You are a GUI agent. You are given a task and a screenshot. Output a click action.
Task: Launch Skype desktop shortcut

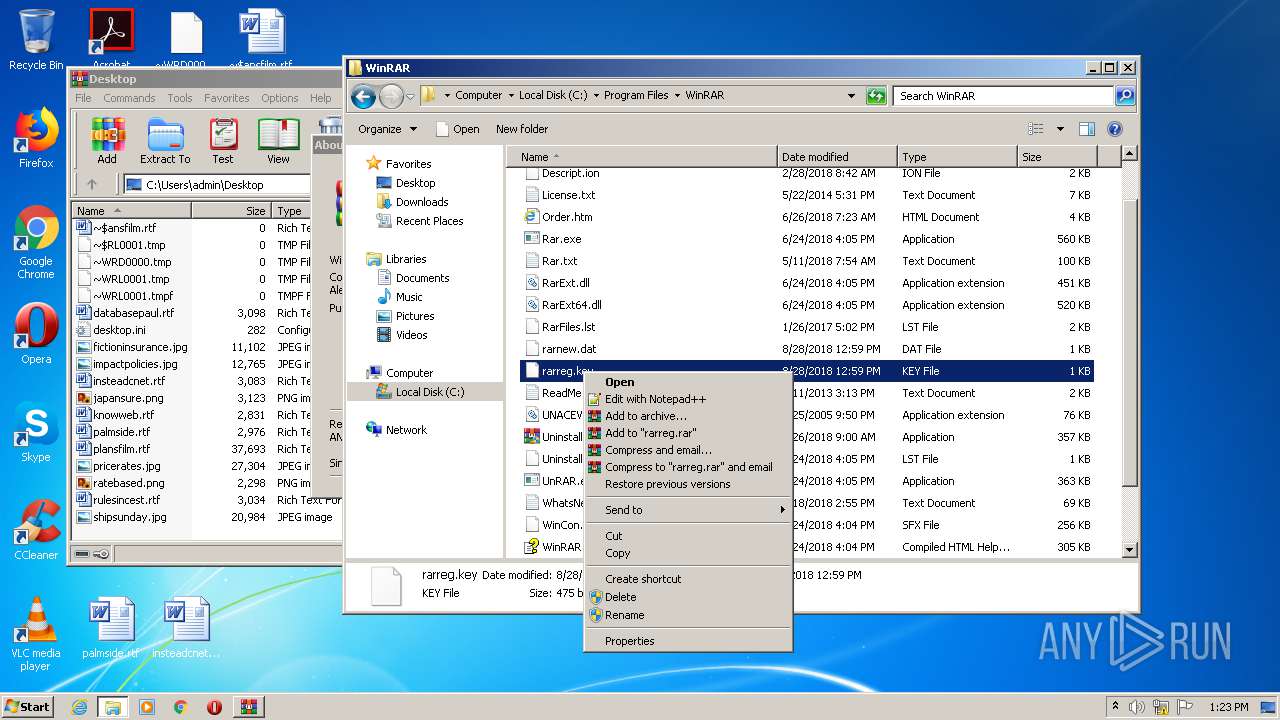36,432
